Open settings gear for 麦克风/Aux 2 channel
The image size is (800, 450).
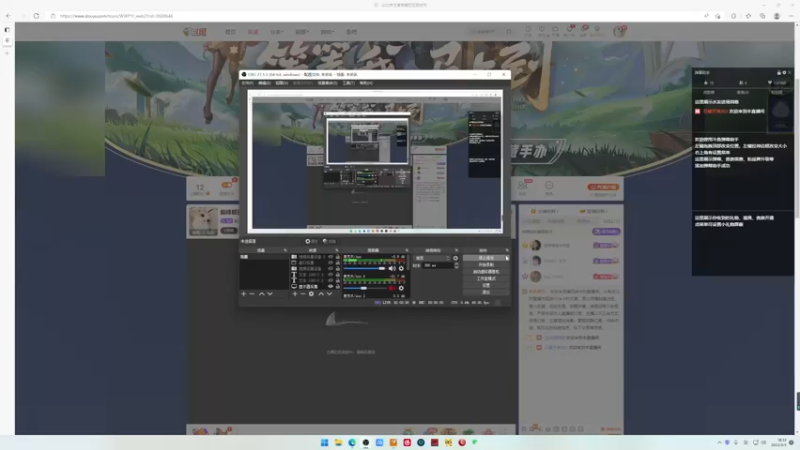click(x=401, y=288)
